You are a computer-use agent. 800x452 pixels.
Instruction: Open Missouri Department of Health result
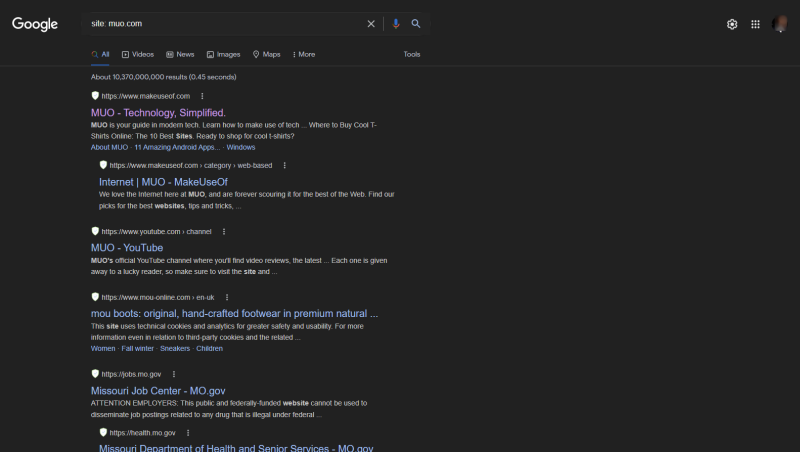click(236, 448)
